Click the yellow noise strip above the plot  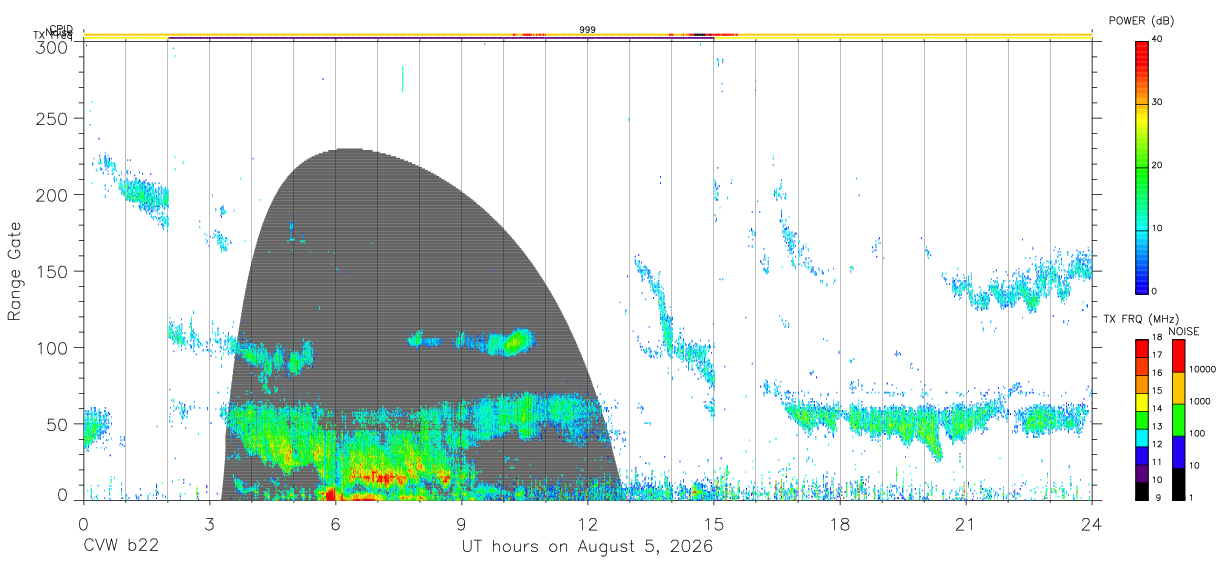[x=588, y=35]
